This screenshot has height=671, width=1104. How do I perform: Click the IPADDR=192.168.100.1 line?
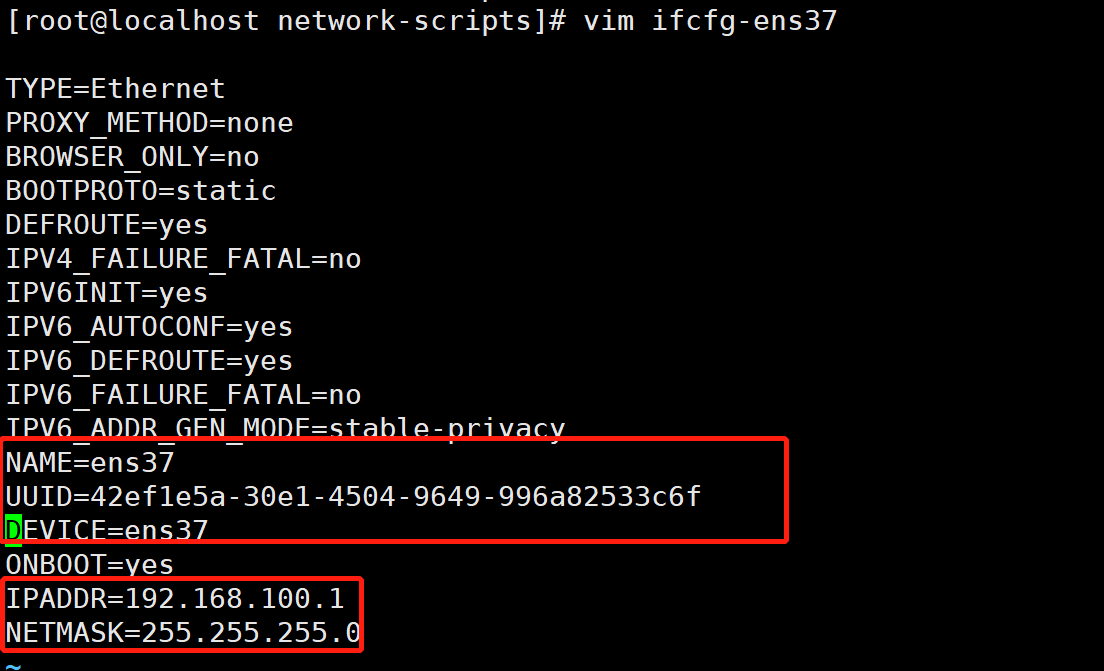click(x=175, y=599)
